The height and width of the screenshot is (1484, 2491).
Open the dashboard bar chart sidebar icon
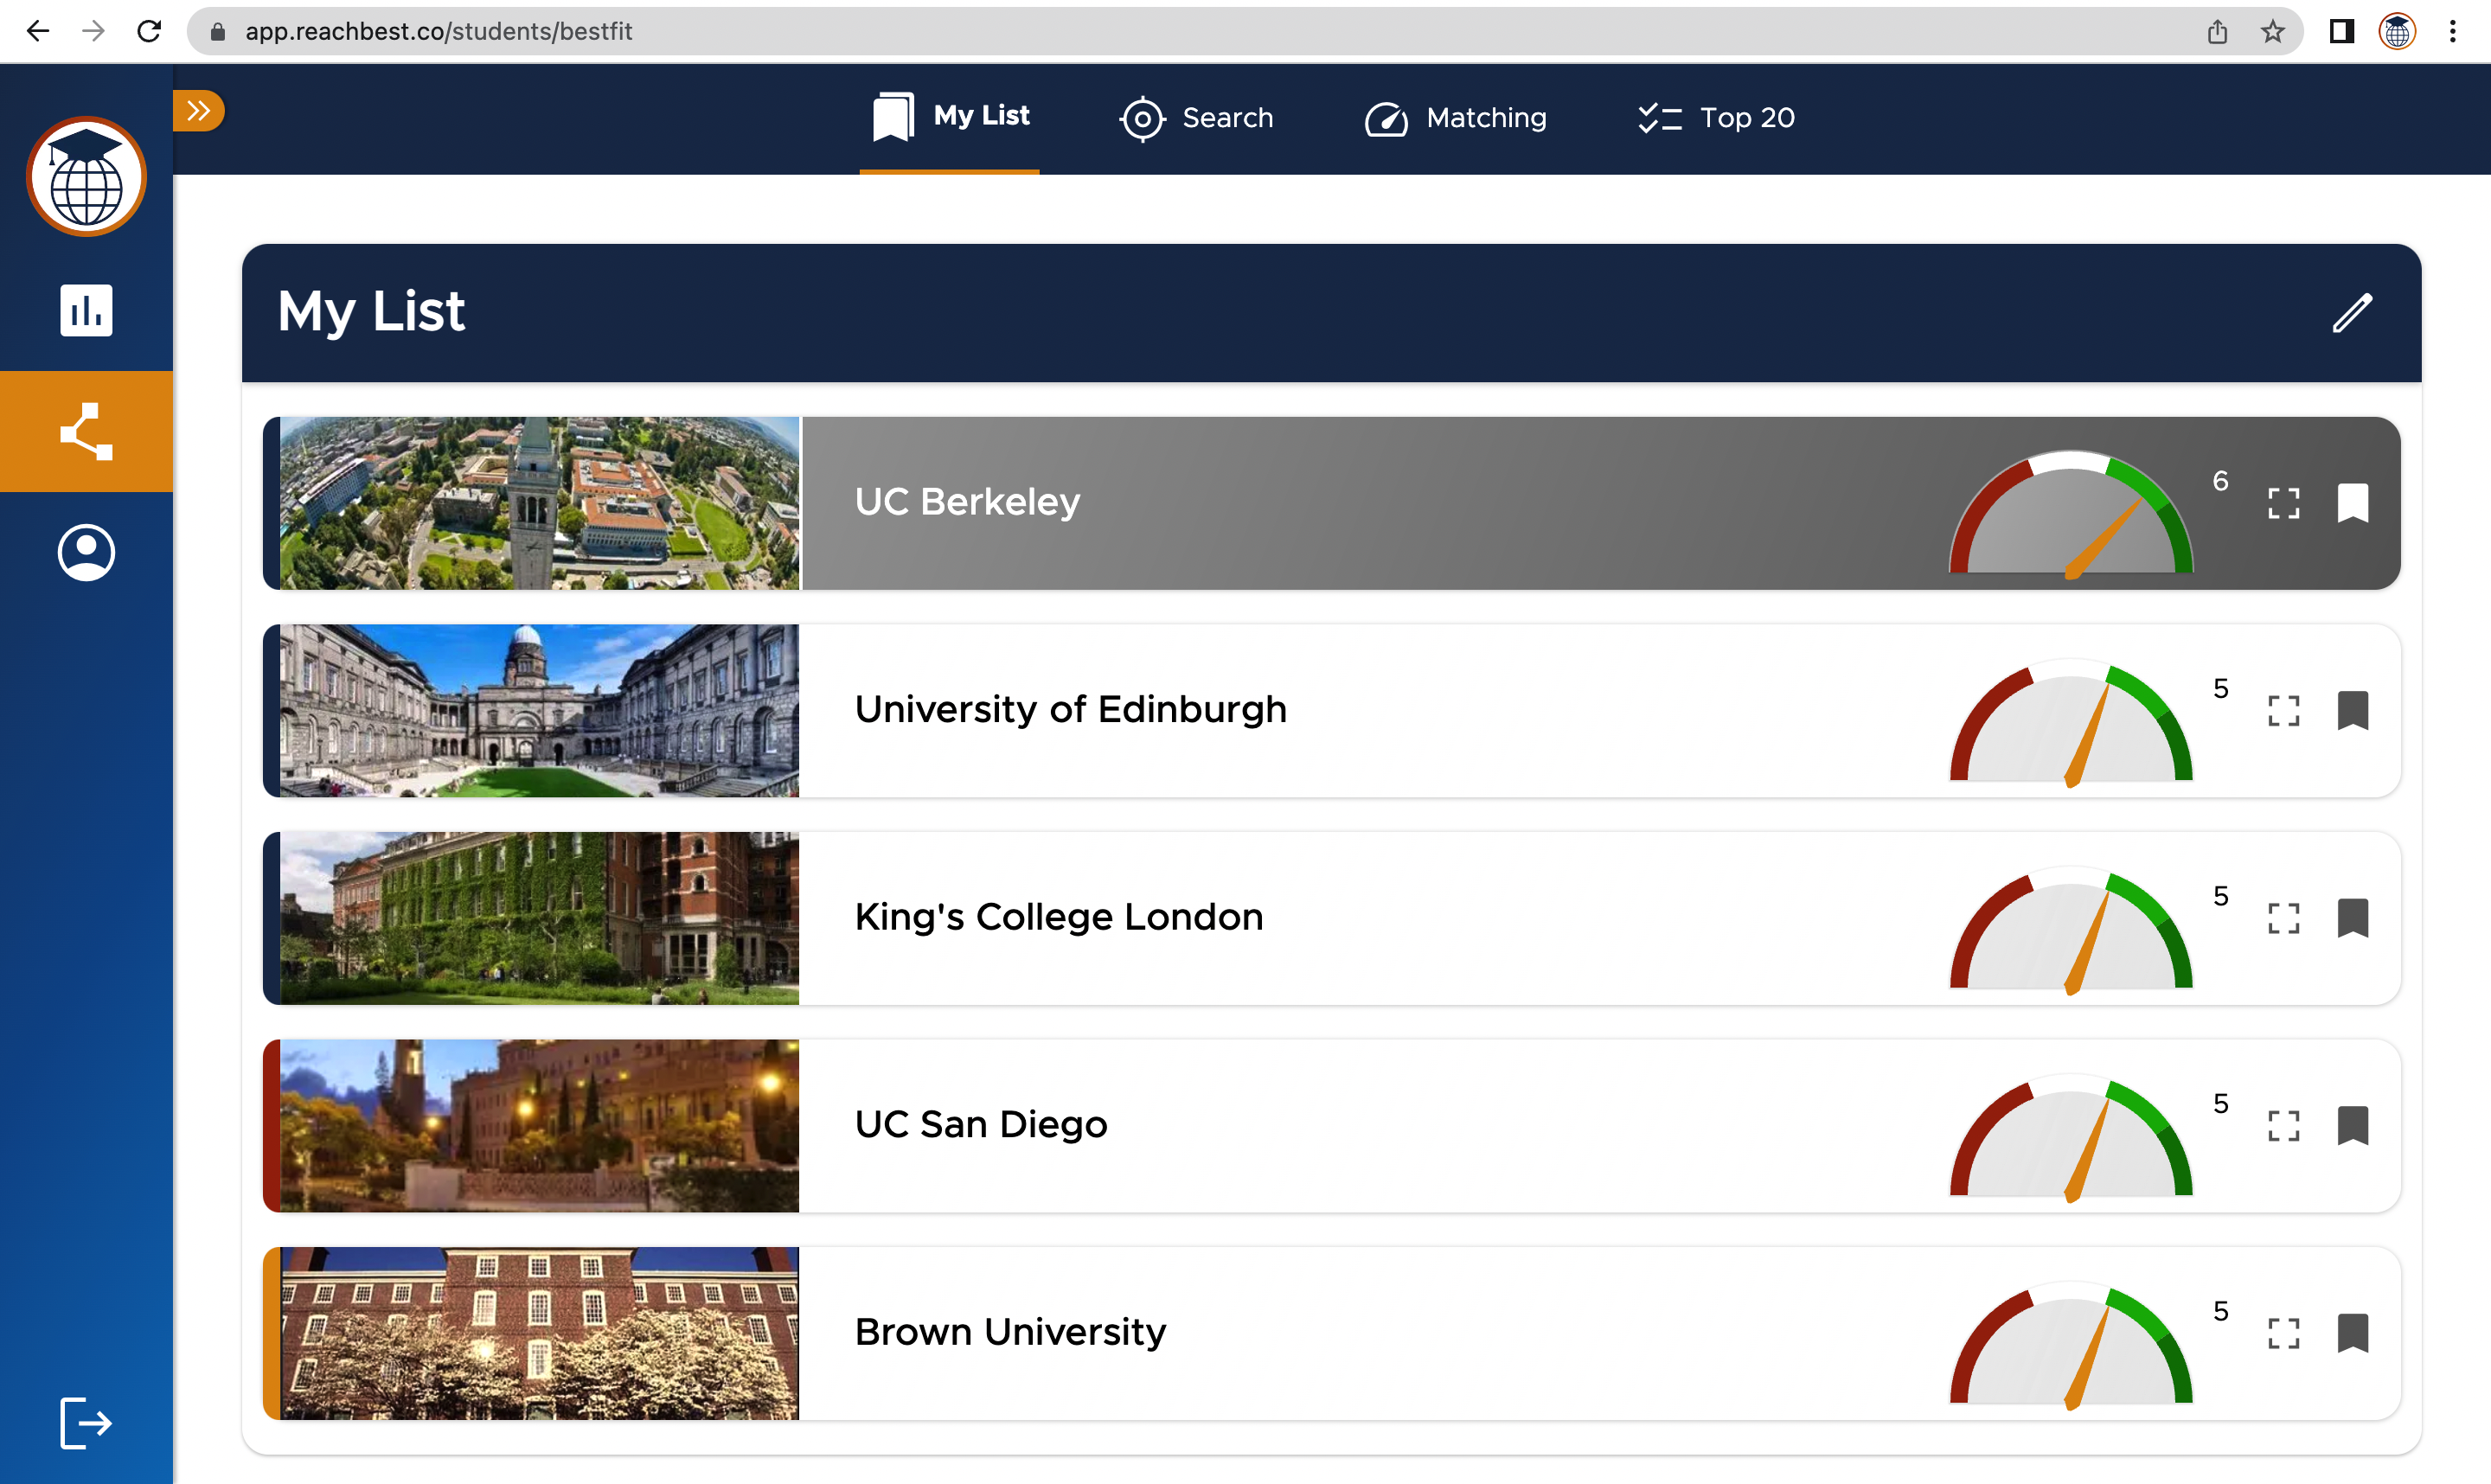(86, 310)
